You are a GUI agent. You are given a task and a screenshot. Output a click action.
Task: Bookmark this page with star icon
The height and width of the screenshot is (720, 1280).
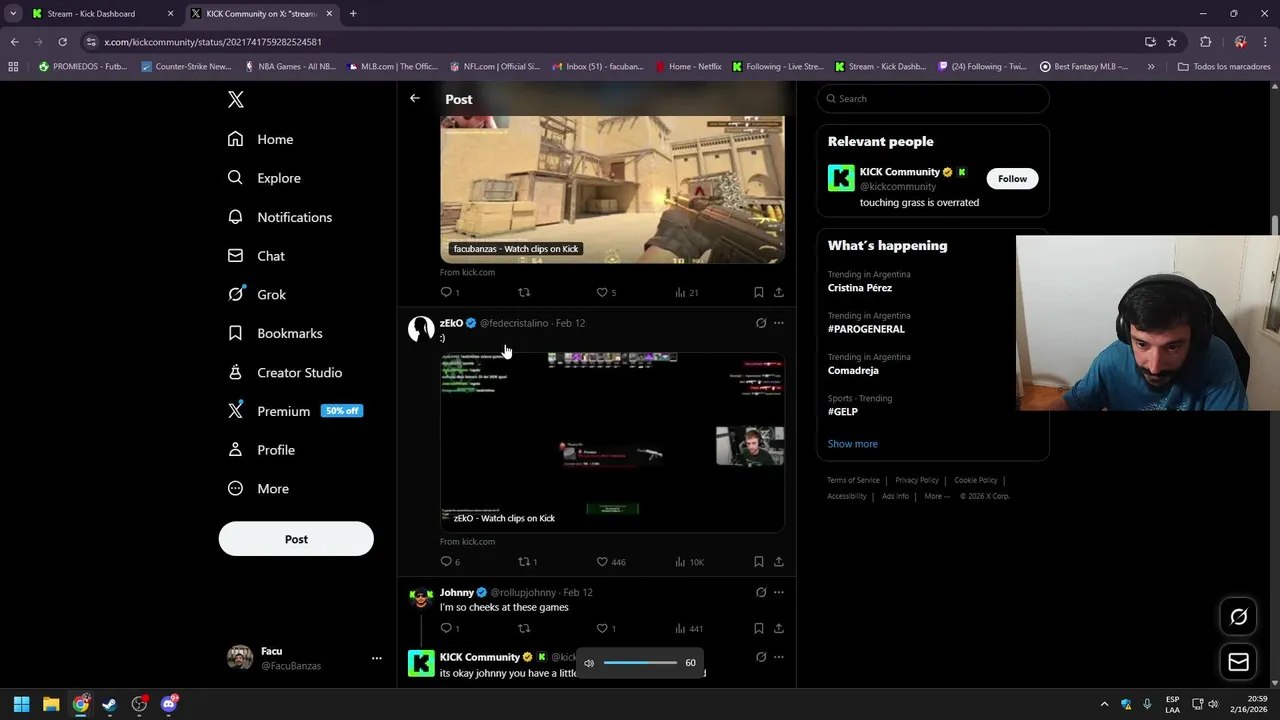(1172, 42)
